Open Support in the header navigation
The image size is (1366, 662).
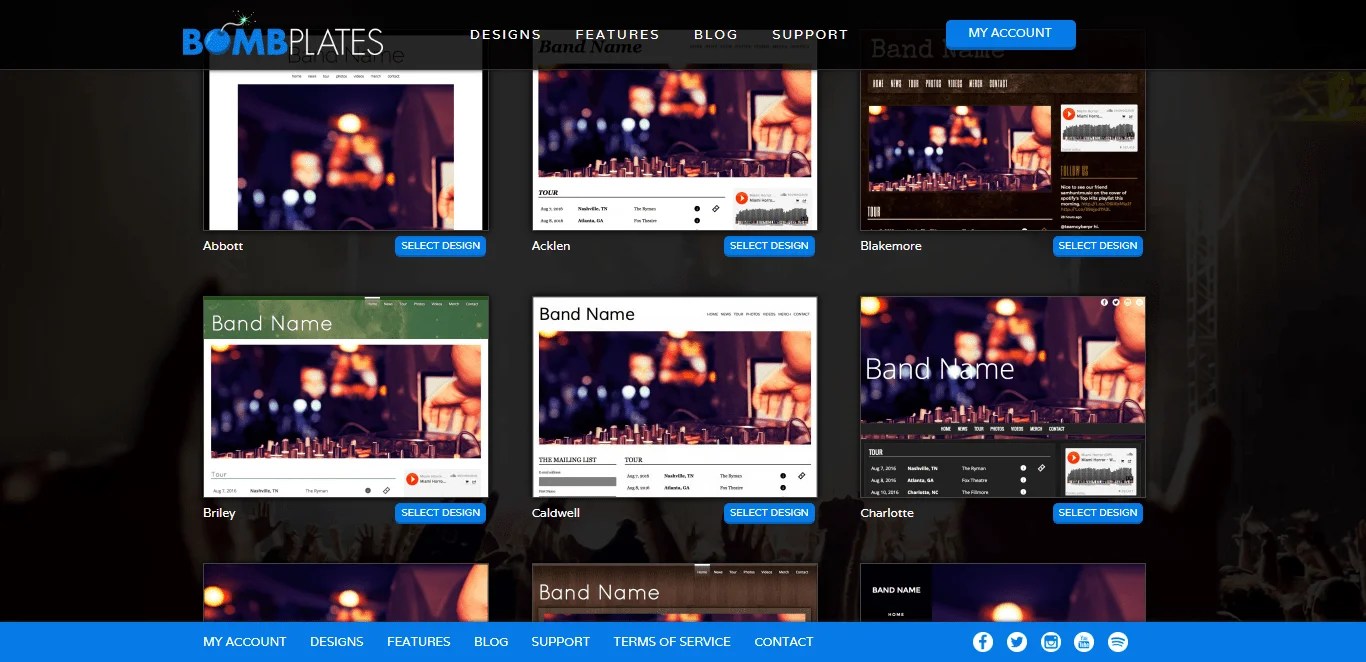(x=810, y=35)
